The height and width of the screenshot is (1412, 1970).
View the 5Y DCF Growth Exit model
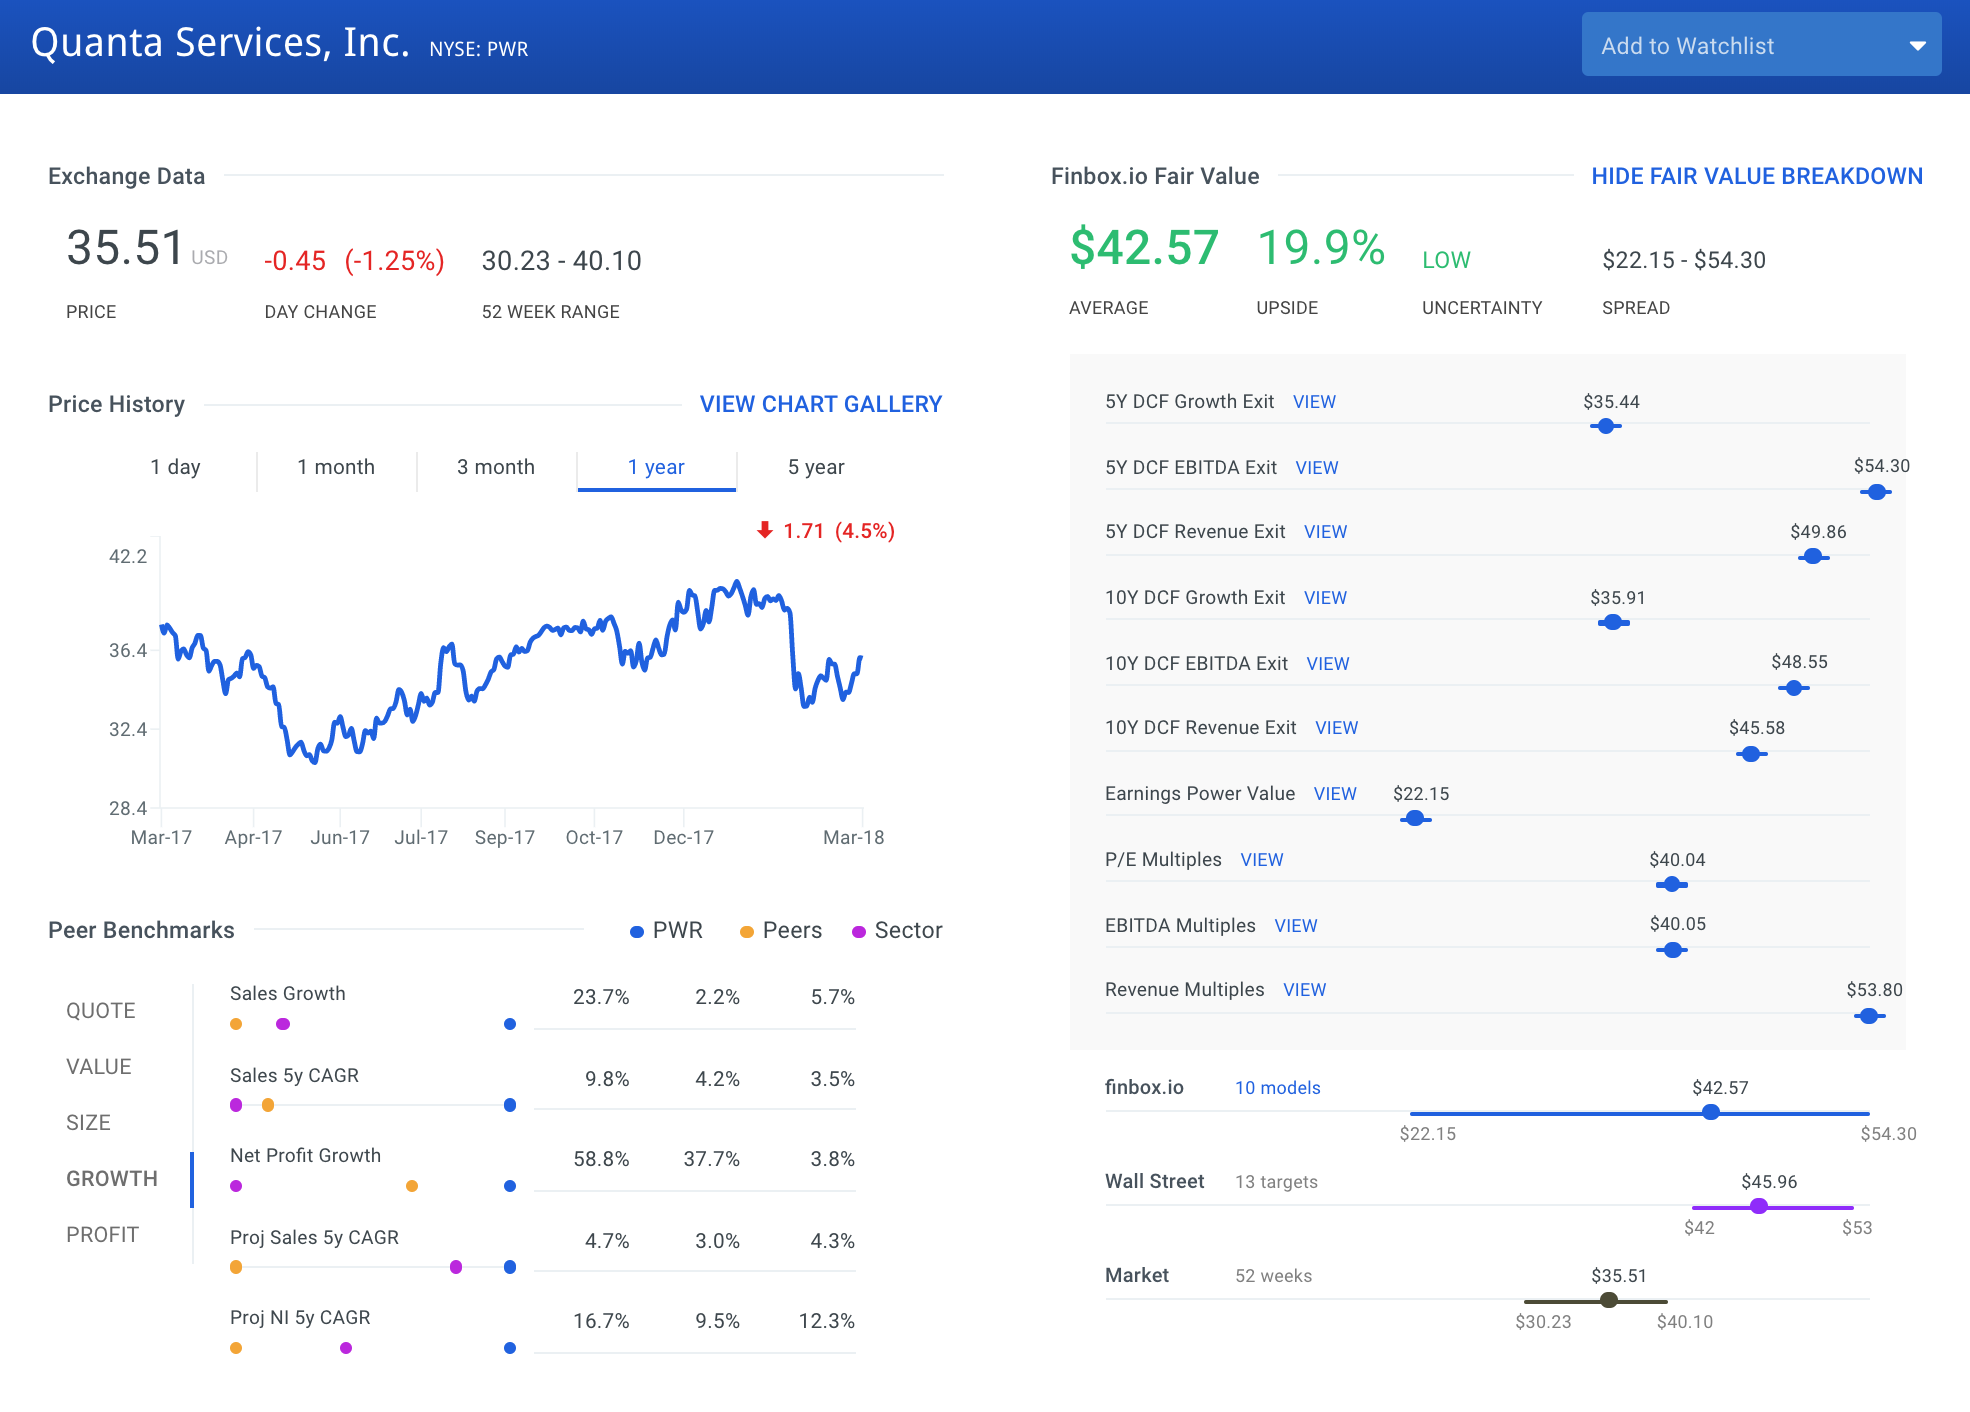click(1314, 402)
